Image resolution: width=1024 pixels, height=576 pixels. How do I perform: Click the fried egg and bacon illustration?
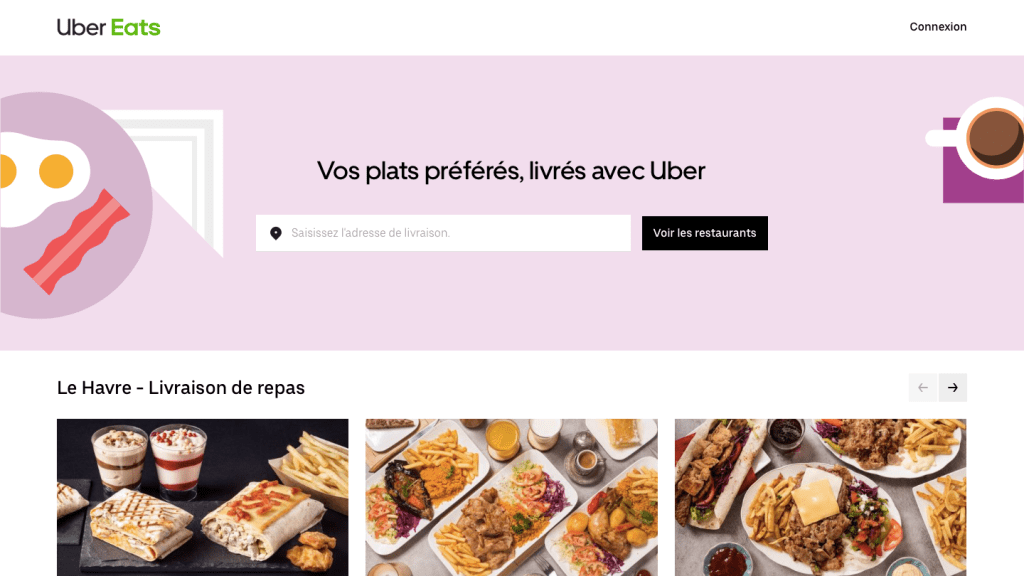pyautogui.click(x=75, y=205)
